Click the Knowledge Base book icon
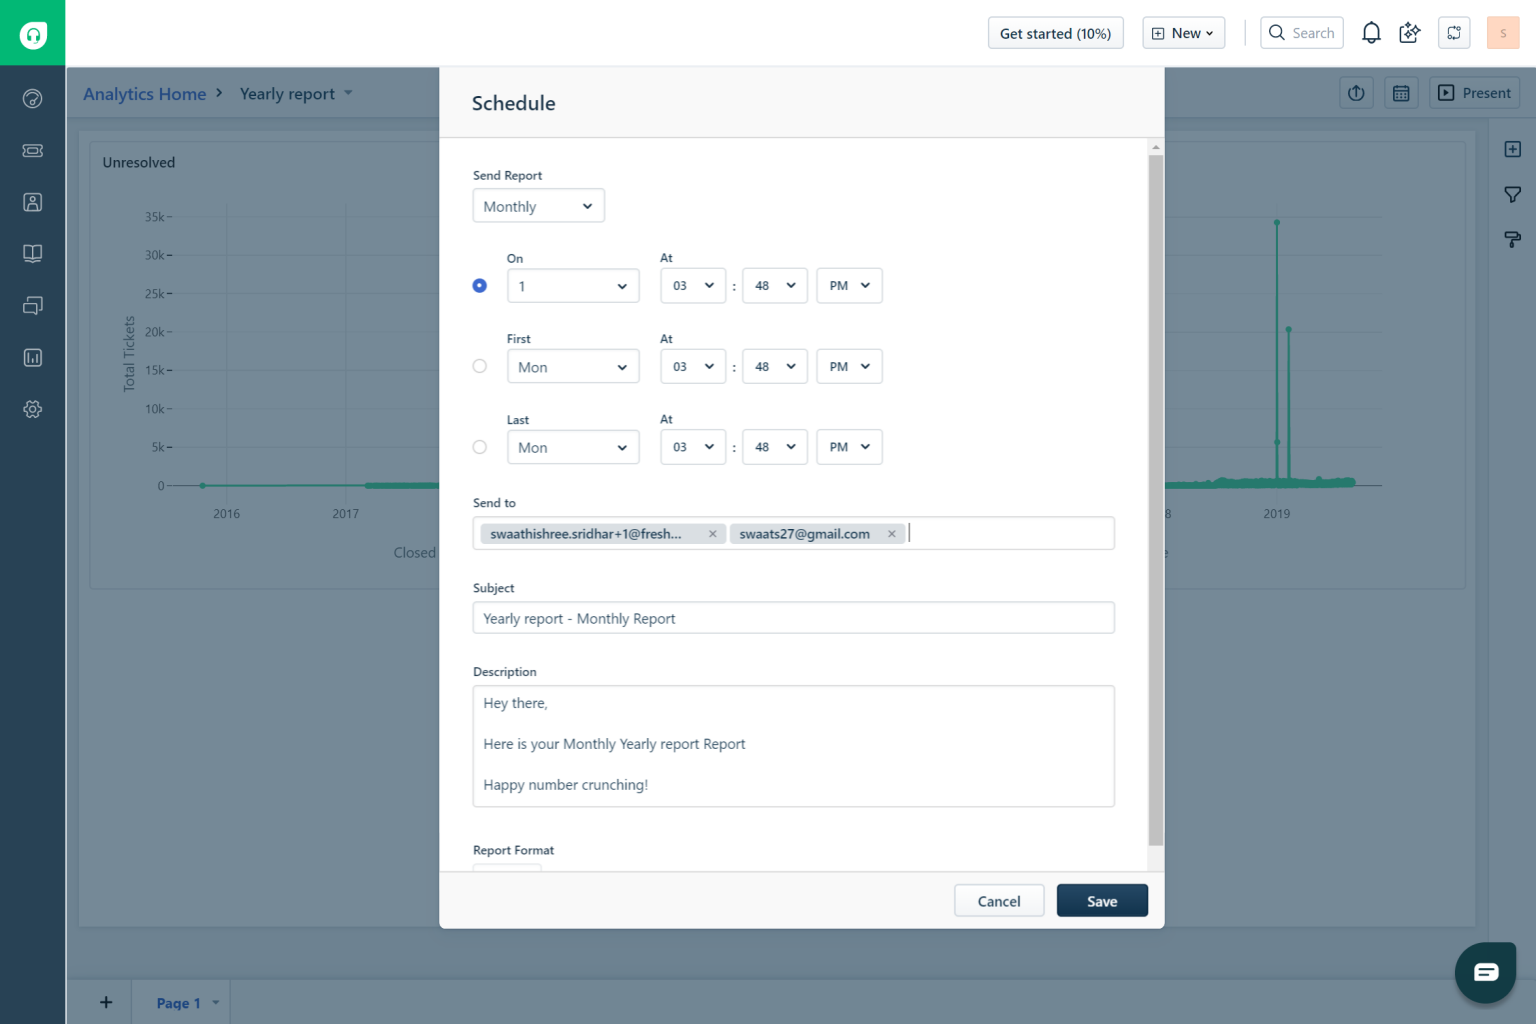Screen dimensions: 1536x1024 tap(32, 253)
